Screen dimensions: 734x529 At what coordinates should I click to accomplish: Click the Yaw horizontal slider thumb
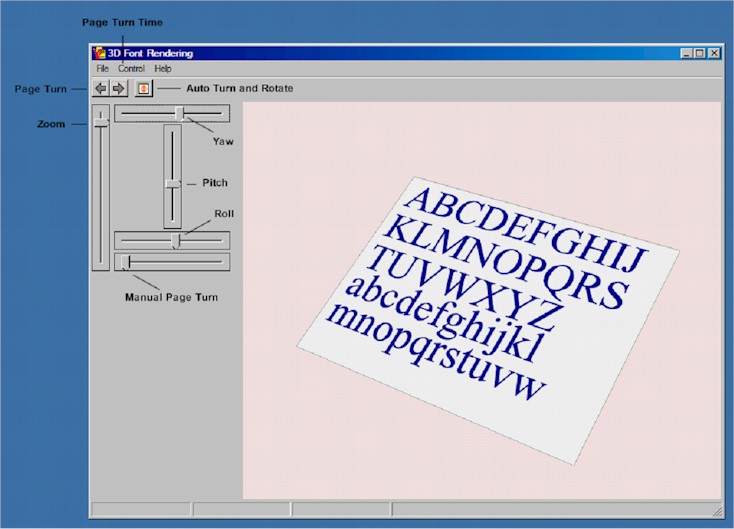179,113
